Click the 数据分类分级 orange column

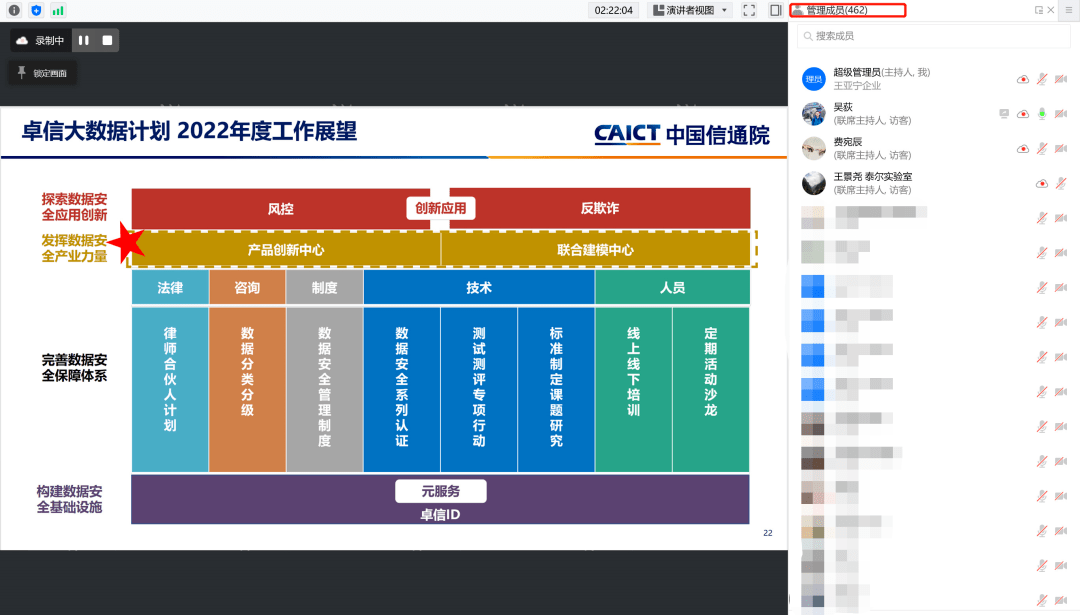247,390
